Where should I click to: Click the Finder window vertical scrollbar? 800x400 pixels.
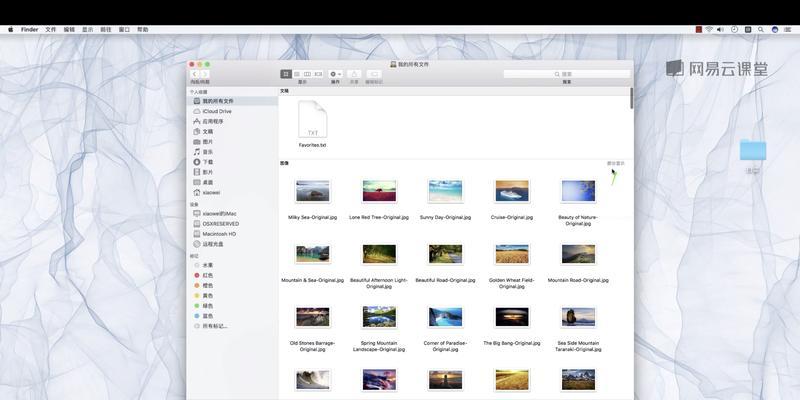coord(632,98)
